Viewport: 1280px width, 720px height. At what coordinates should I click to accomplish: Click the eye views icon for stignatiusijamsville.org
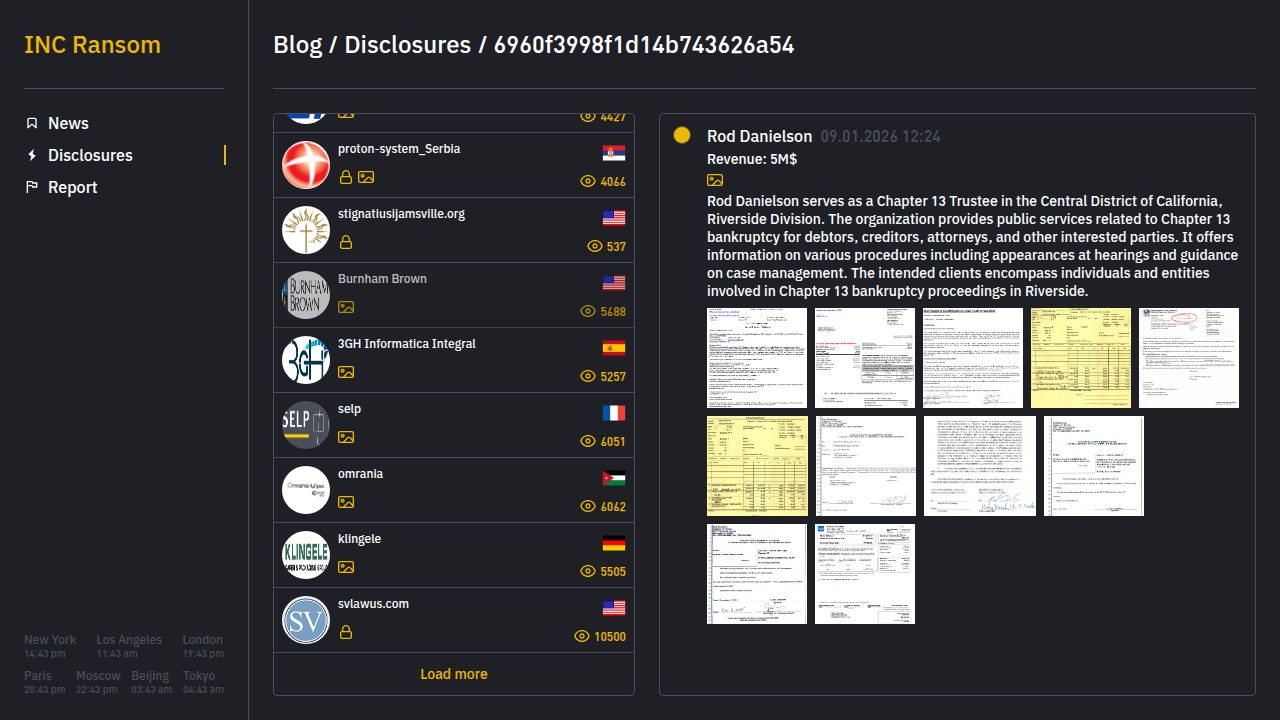point(594,247)
